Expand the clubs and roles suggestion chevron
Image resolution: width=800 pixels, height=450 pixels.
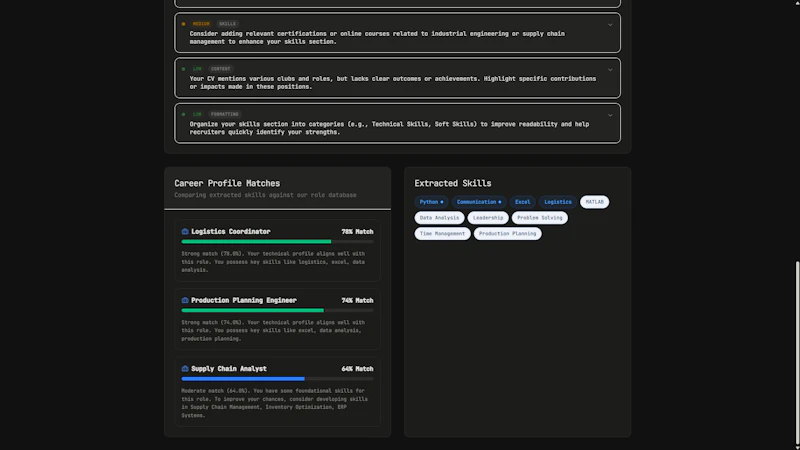(610, 69)
